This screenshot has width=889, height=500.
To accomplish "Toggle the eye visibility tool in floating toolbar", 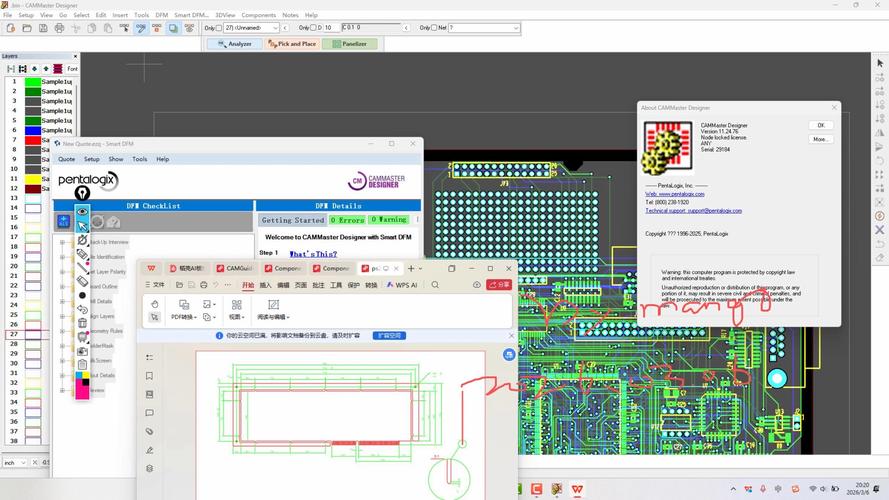I will click(x=82, y=211).
